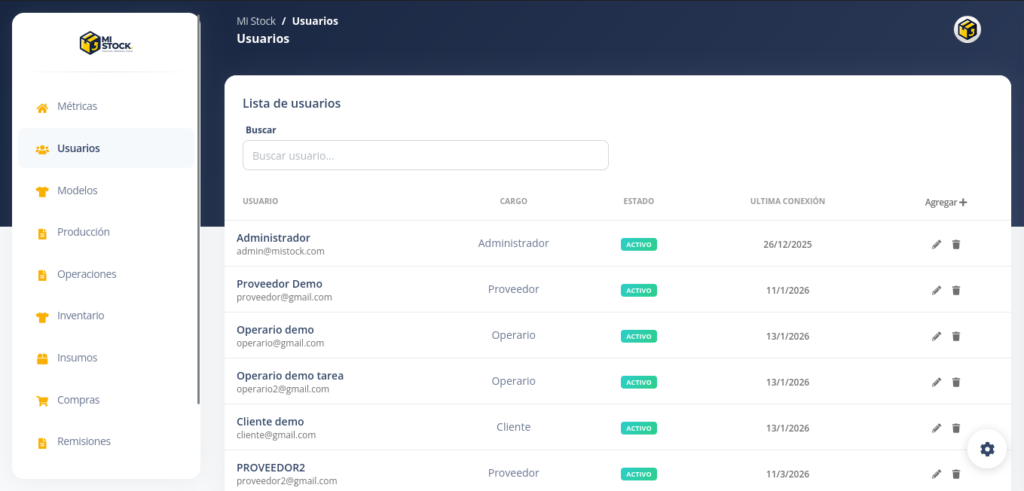Image resolution: width=1024 pixels, height=491 pixels.
Task: Open the Producción section
Action: [83, 232]
